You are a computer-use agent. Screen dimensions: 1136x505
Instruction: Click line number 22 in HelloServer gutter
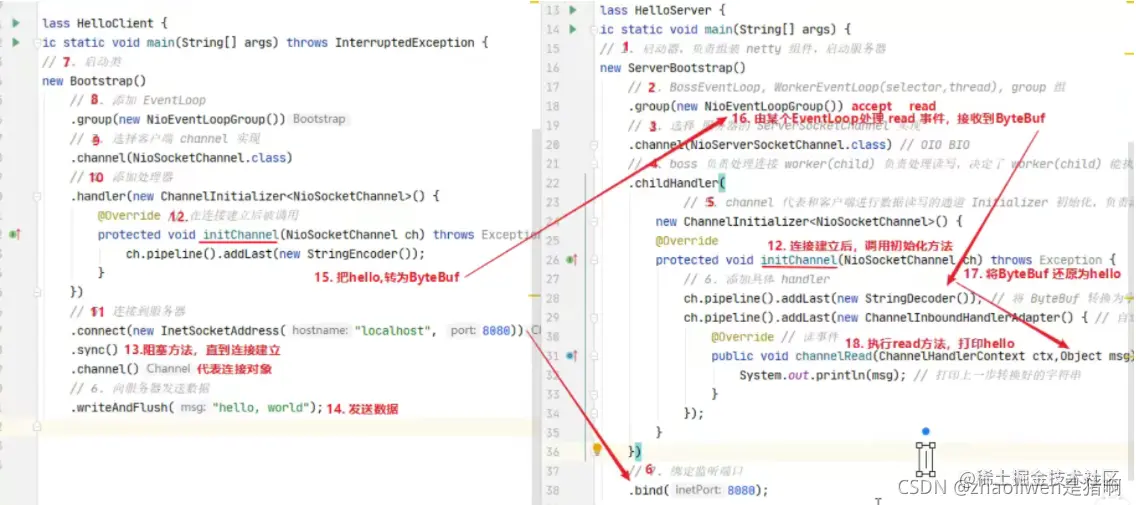coord(553,183)
